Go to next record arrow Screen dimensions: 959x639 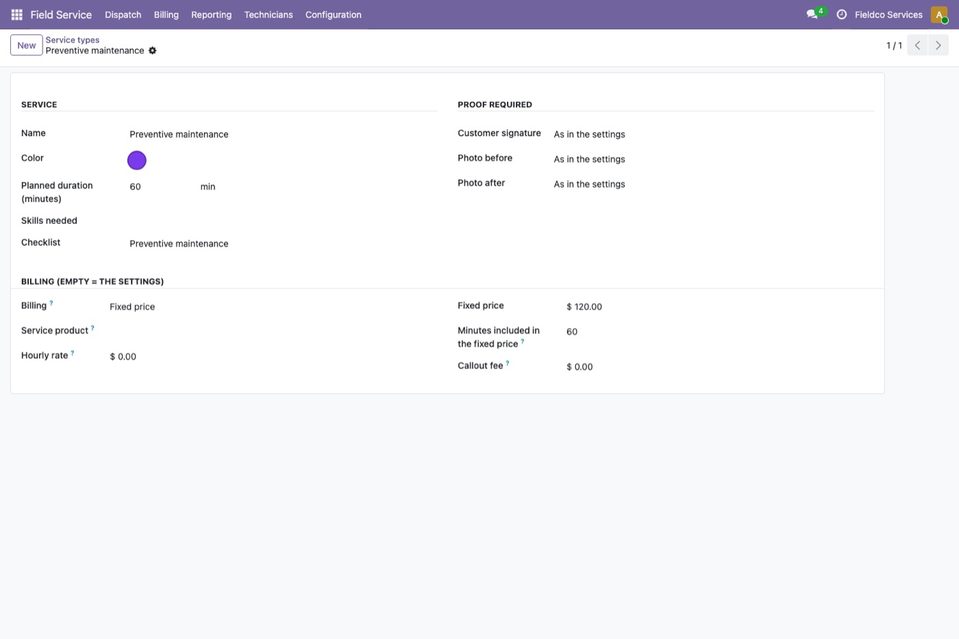[938, 45]
